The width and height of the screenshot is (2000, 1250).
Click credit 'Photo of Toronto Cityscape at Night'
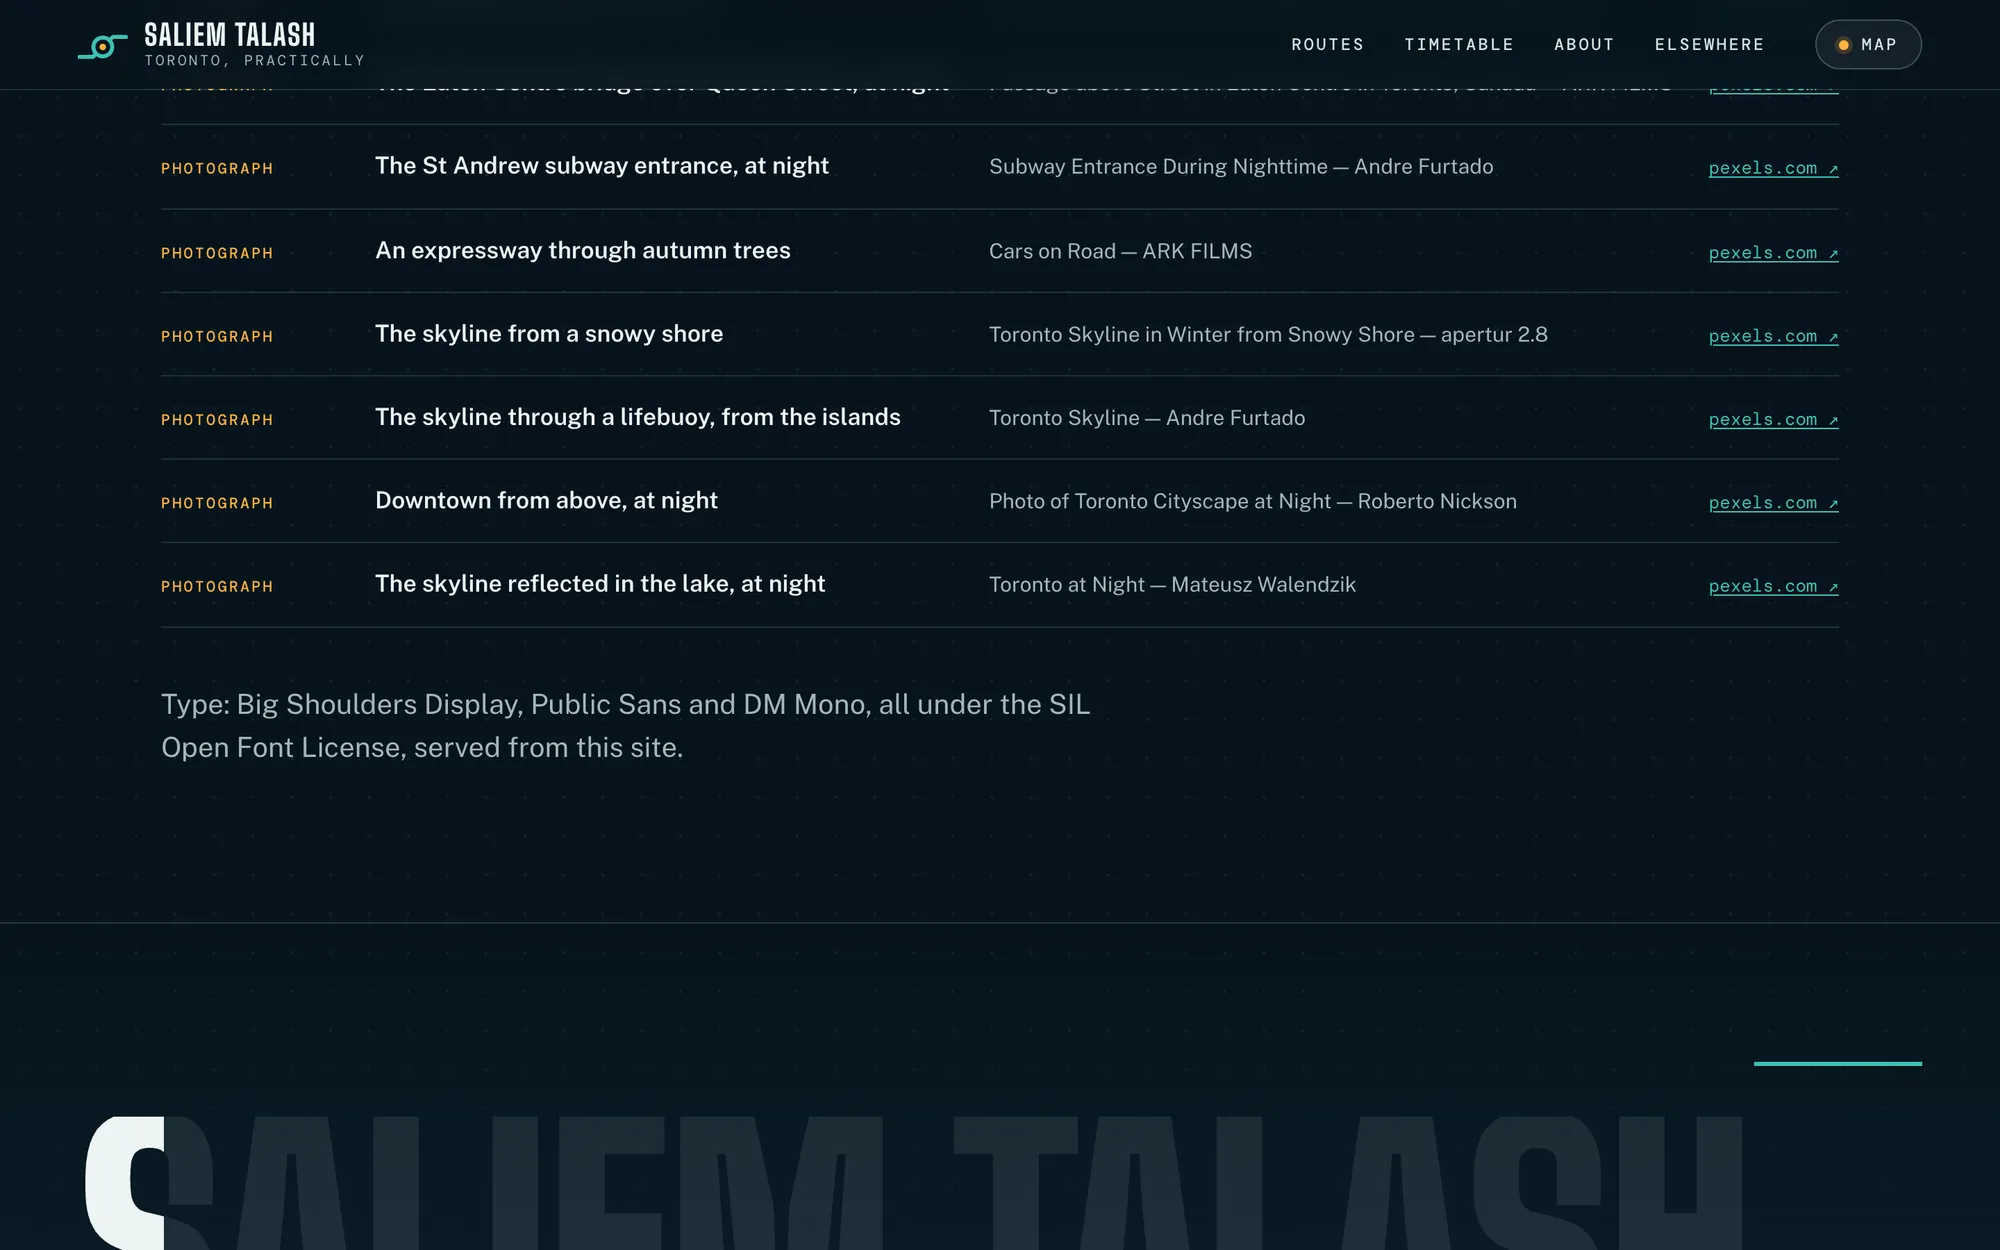point(1160,501)
